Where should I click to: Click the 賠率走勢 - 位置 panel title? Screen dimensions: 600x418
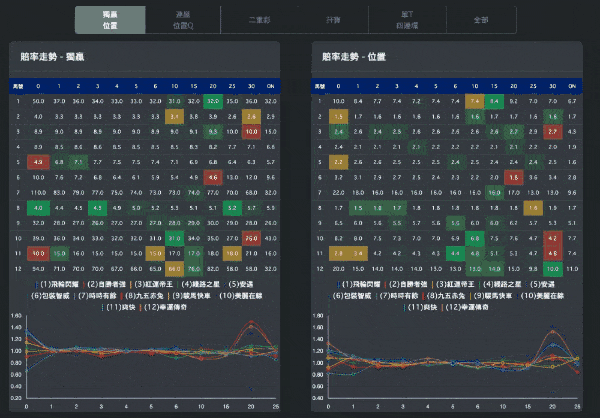tap(350, 59)
